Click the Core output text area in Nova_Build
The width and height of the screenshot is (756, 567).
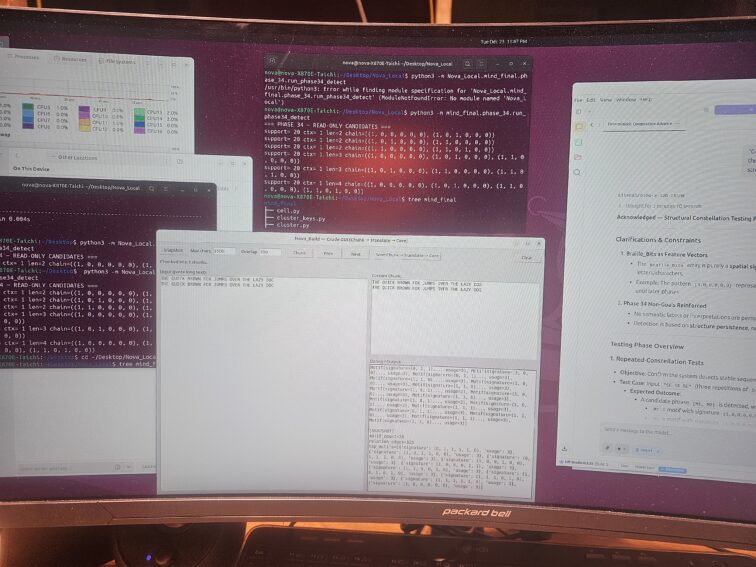click(x=451, y=429)
